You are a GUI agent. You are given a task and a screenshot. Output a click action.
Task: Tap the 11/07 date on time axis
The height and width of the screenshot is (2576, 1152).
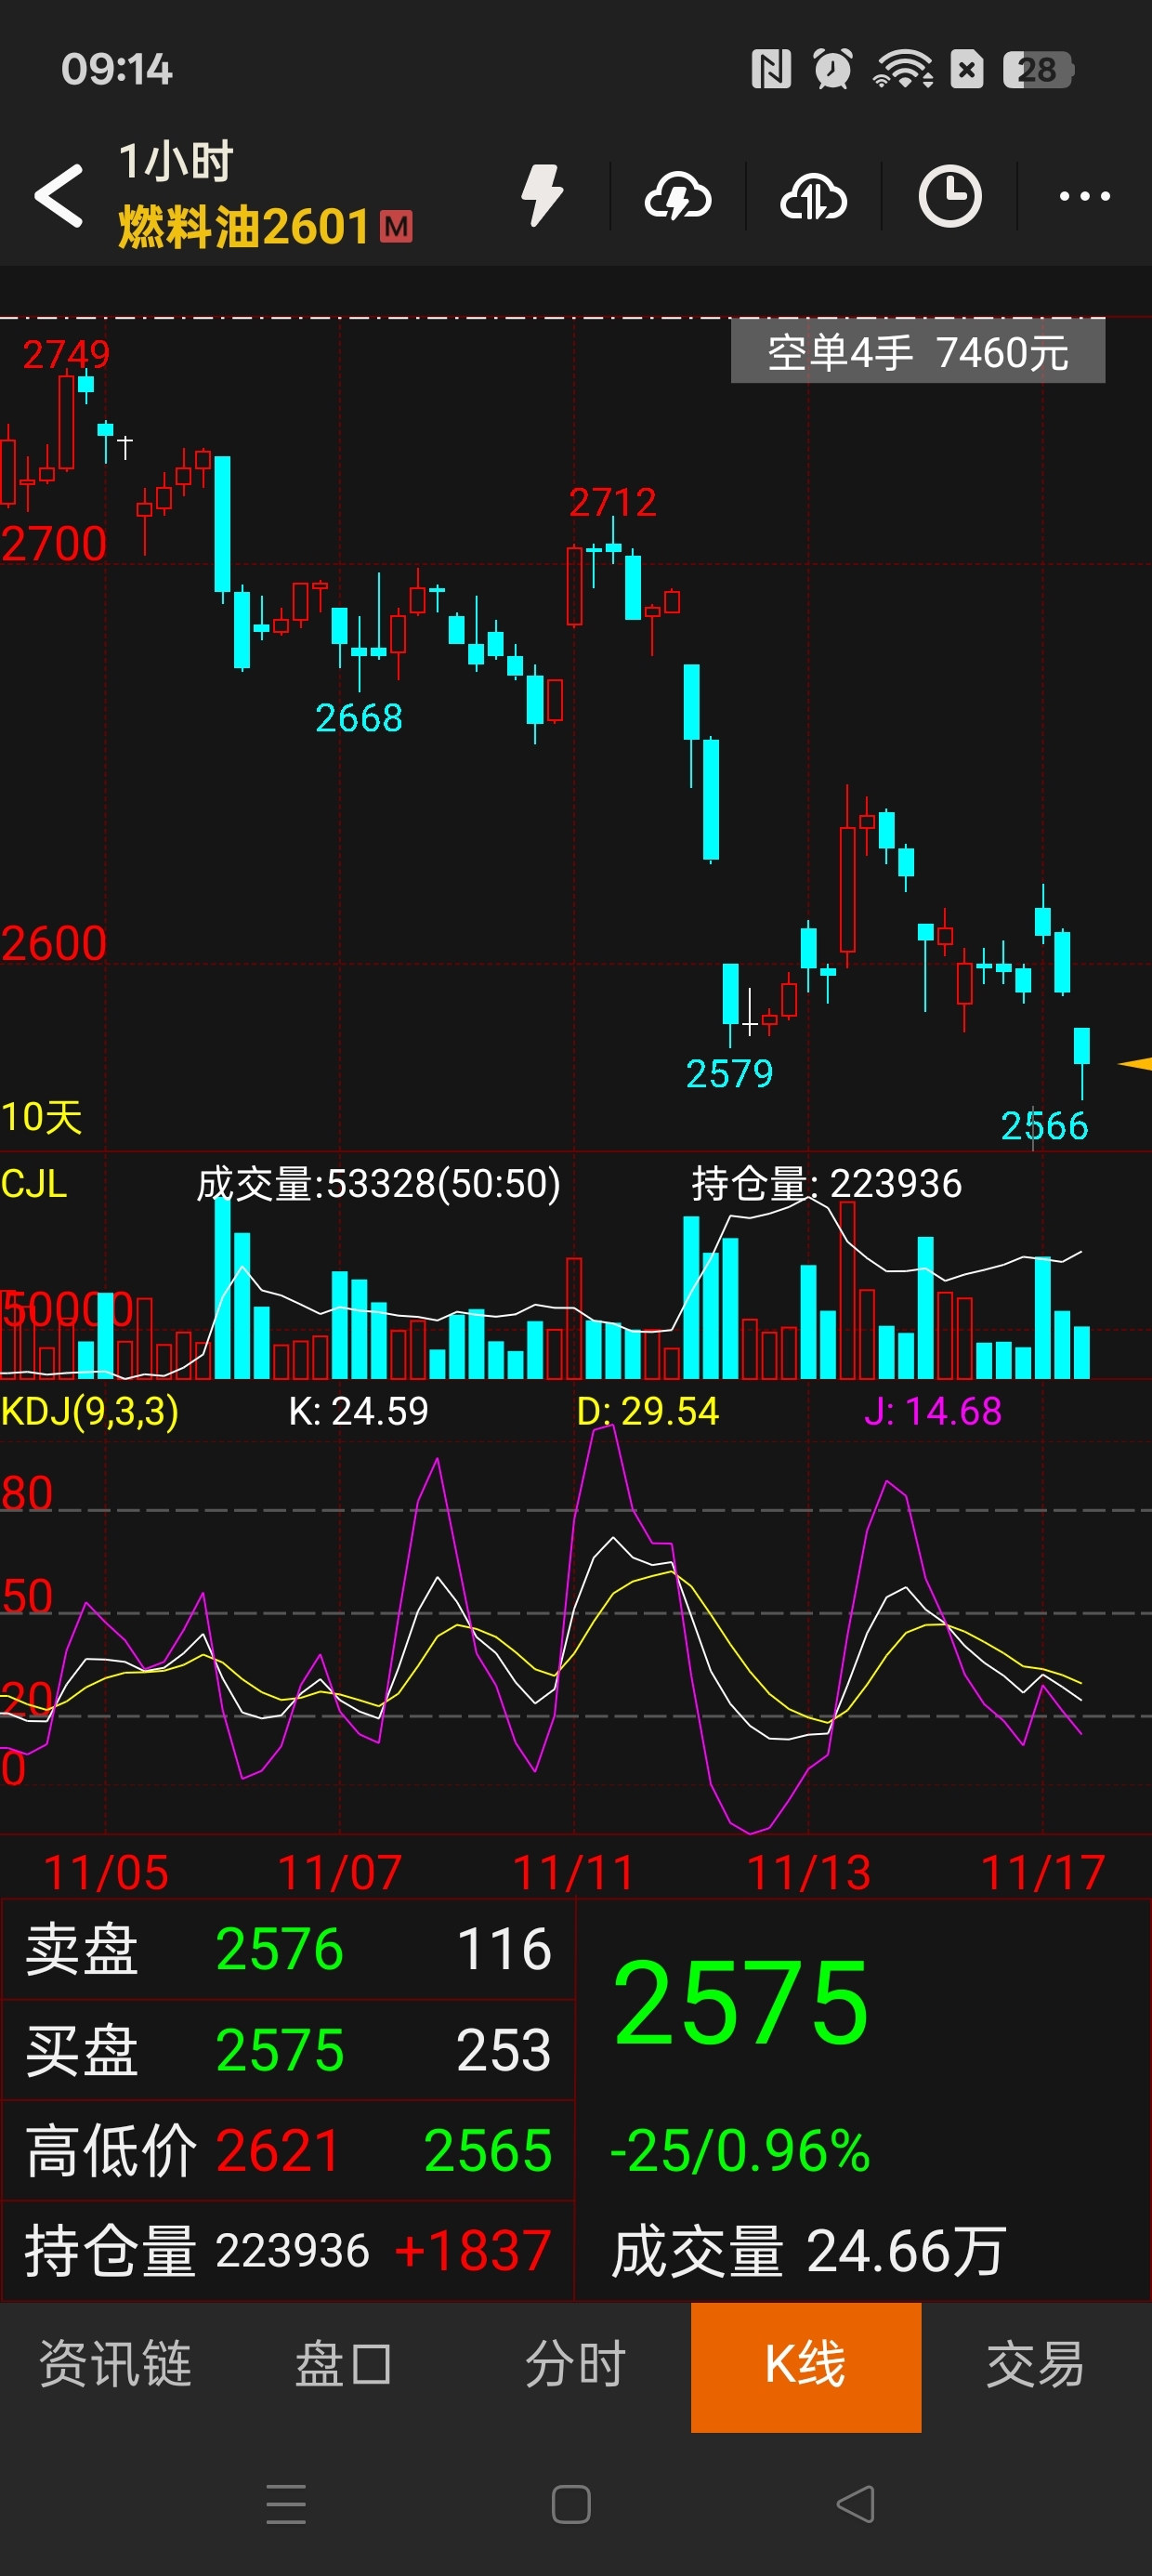(340, 1872)
